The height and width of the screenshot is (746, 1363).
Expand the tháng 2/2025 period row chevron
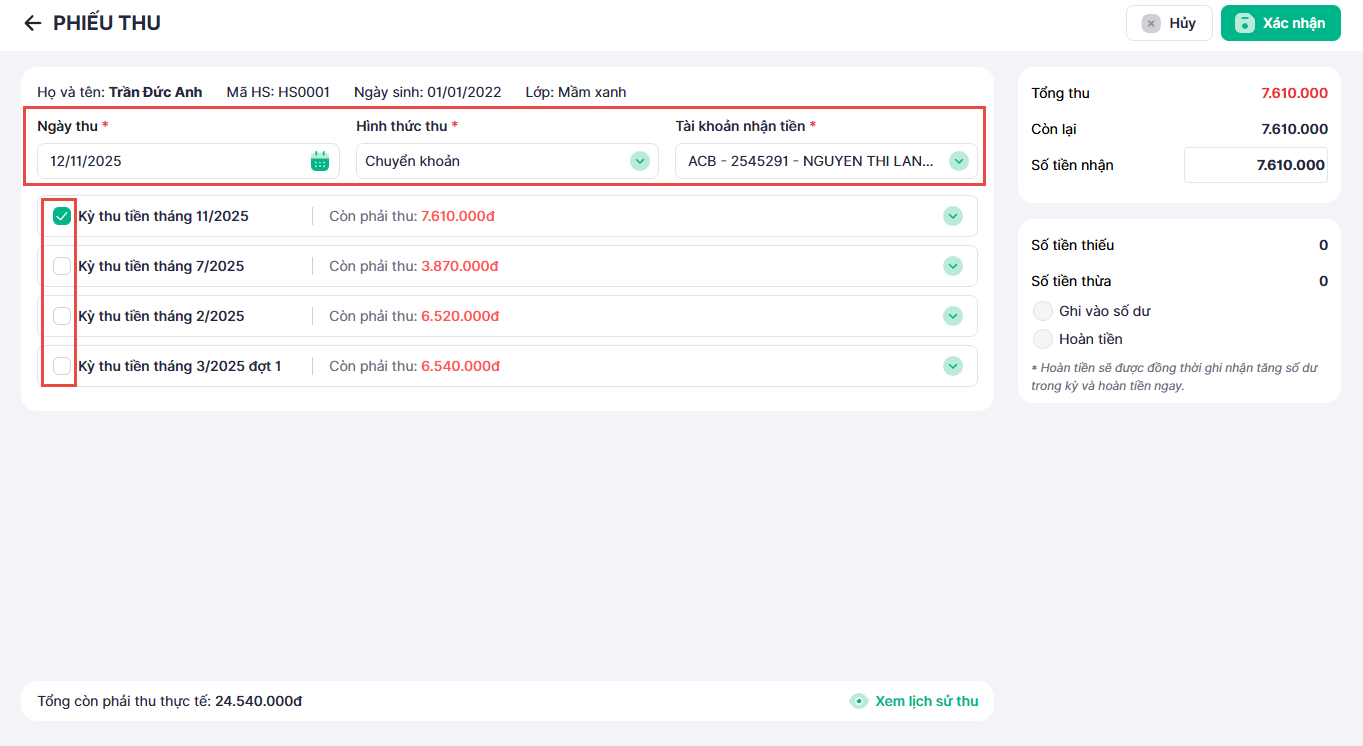[x=952, y=316]
